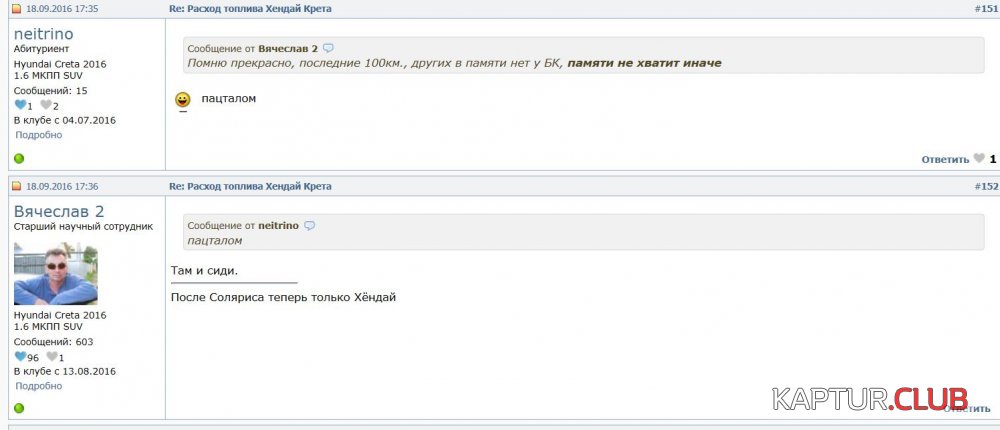Click the blue heart showing 96 for Вячеслав 2
The width and height of the screenshot is (1000, 430).
(20, 357)
